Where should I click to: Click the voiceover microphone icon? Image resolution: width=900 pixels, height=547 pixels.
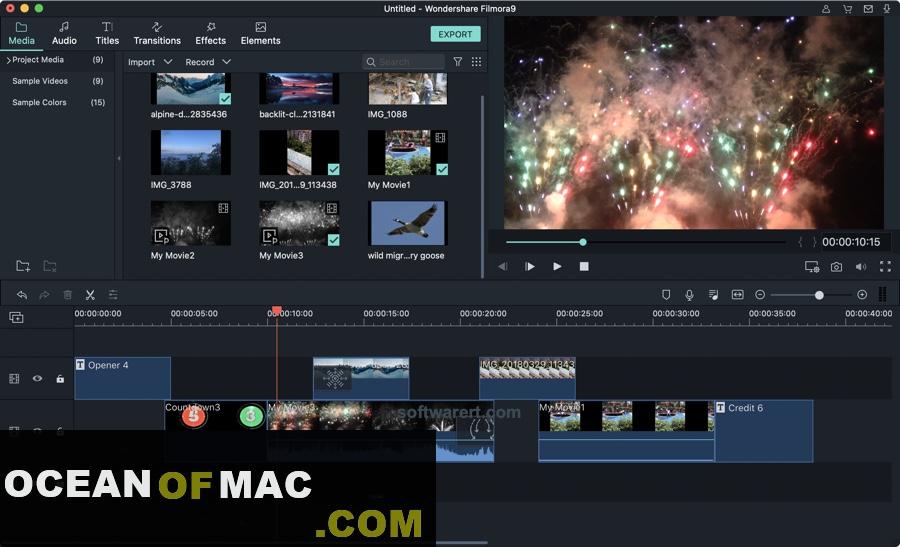pyautogui.click(x=689, y=294)
